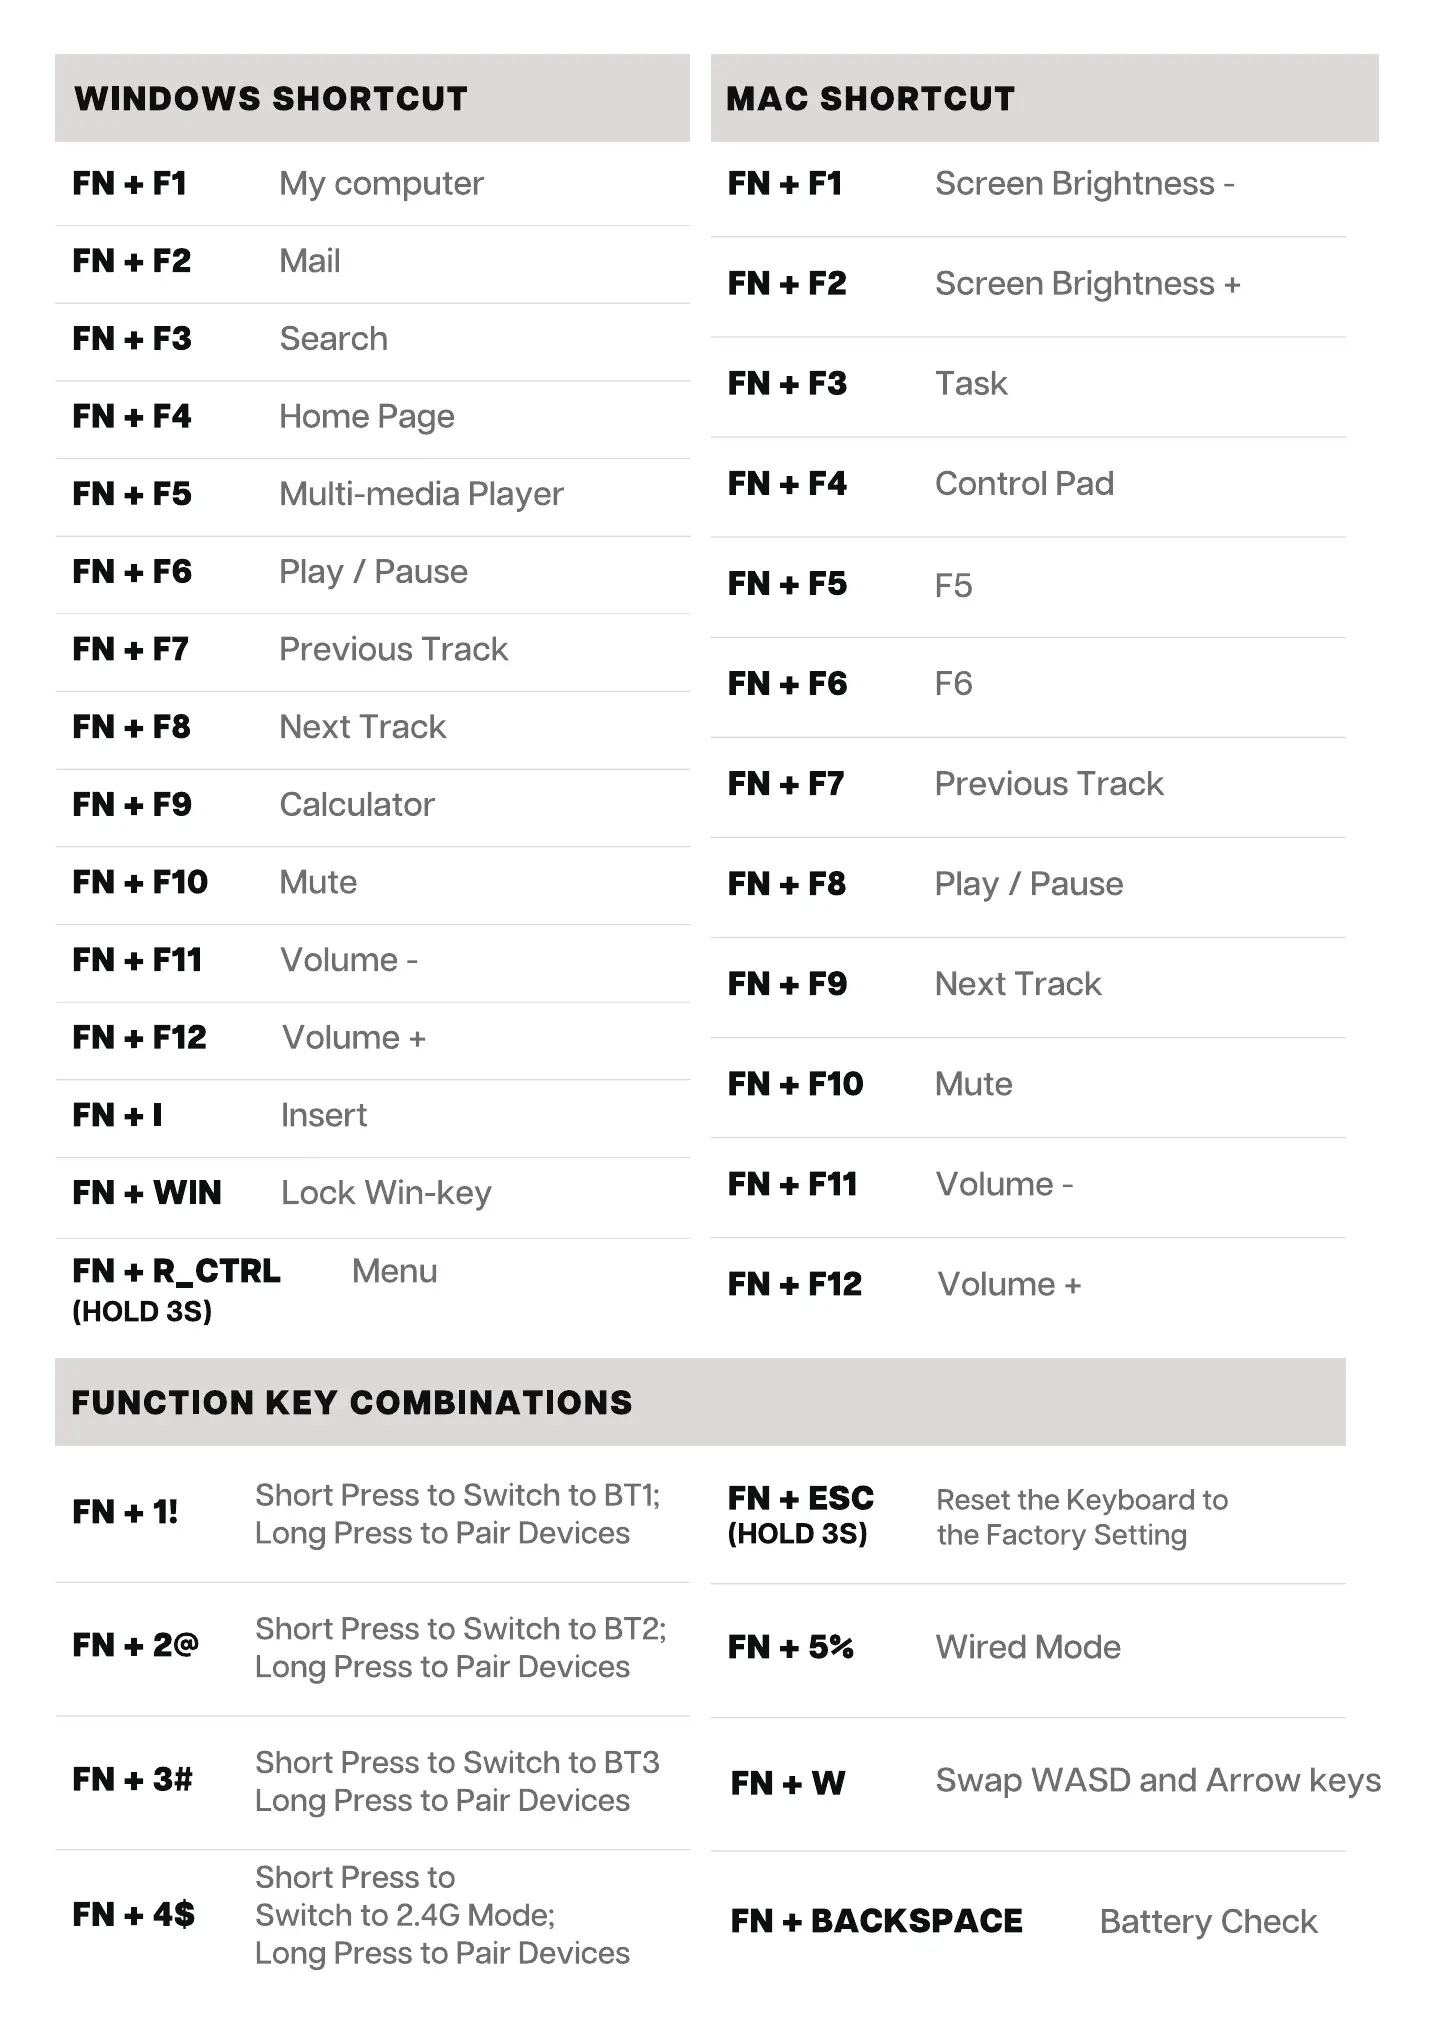The width and height of the screenshot is (1430, 2036).
Task: Select the "Screen Brightness +" Mac entry
Action: [1087, 284]
